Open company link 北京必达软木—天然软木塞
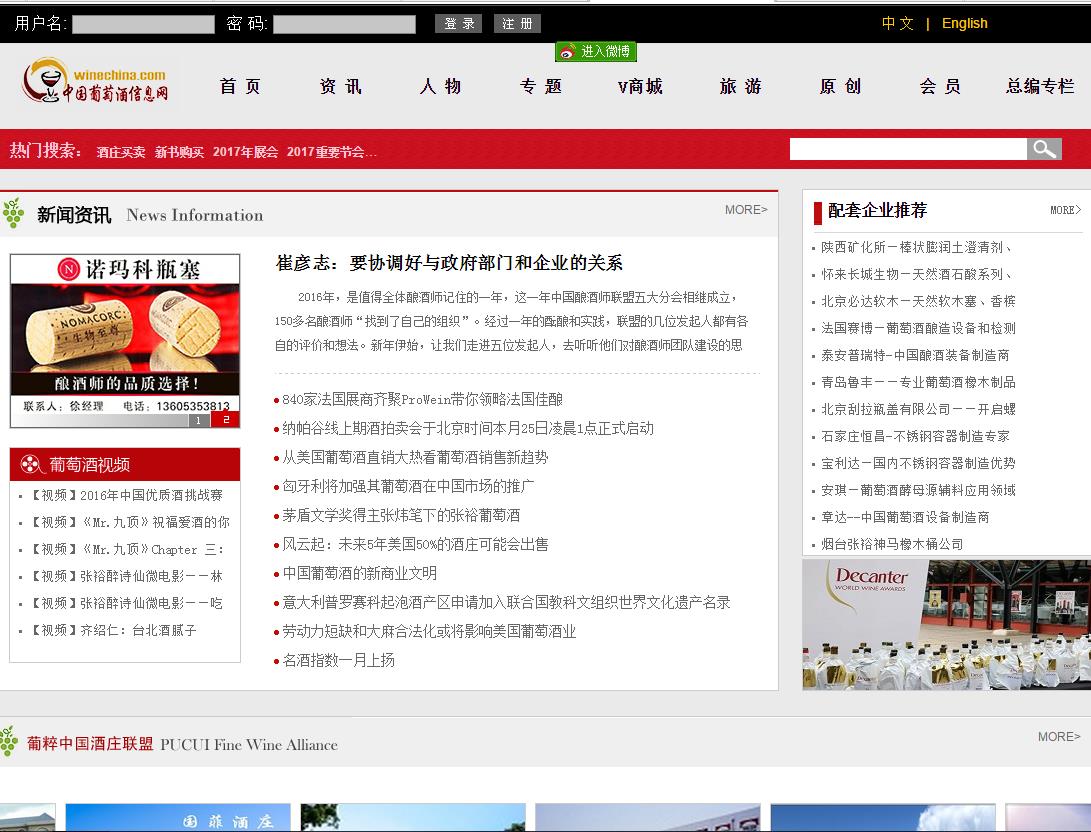This screenshot has width=1091, height=832. point(918,301)
